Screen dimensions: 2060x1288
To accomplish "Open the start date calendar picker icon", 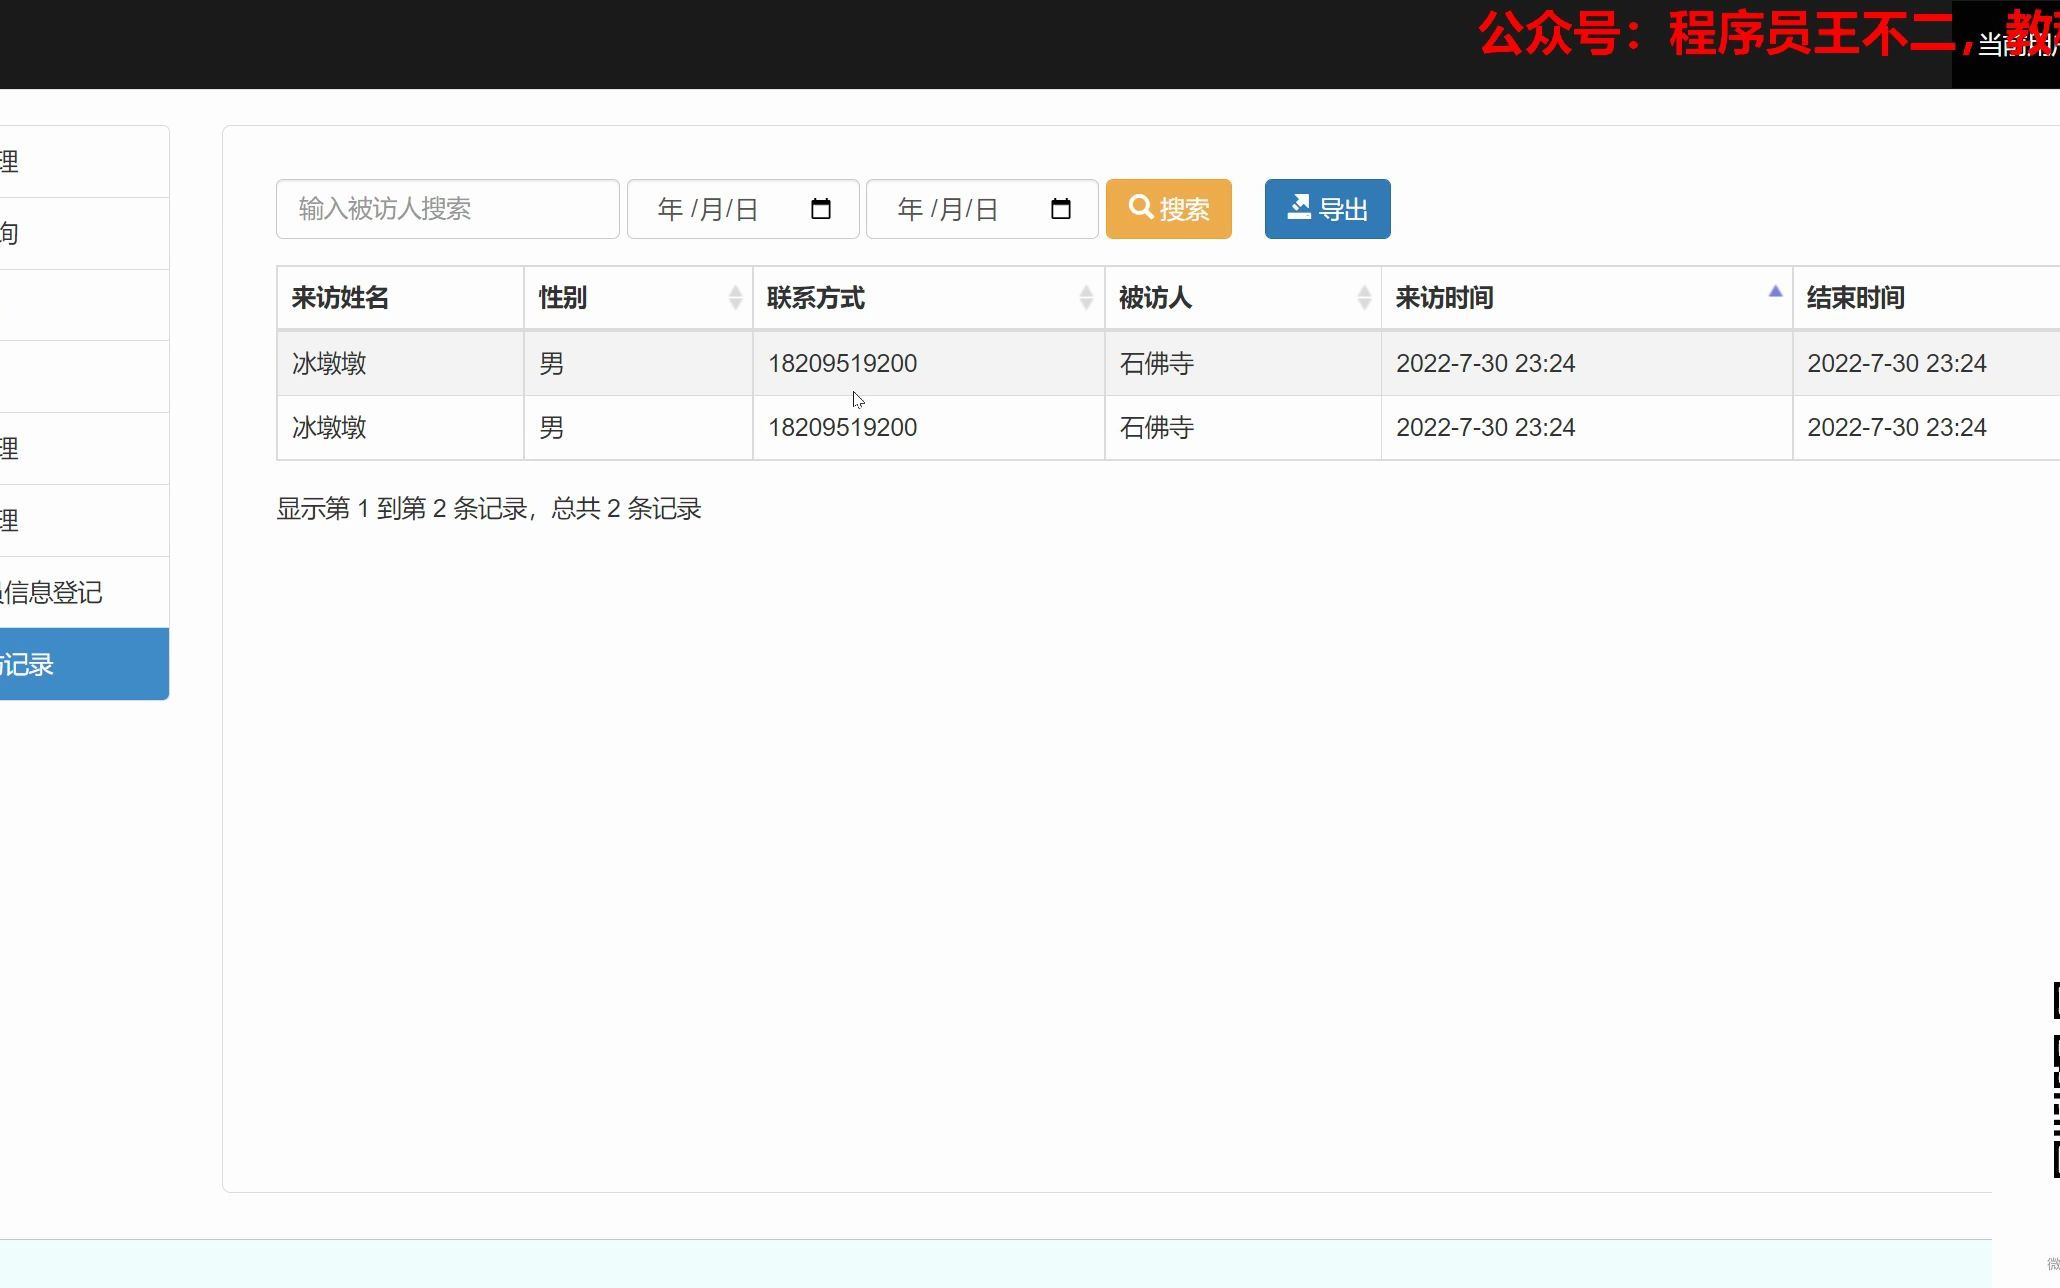I will tap(821, 209).
